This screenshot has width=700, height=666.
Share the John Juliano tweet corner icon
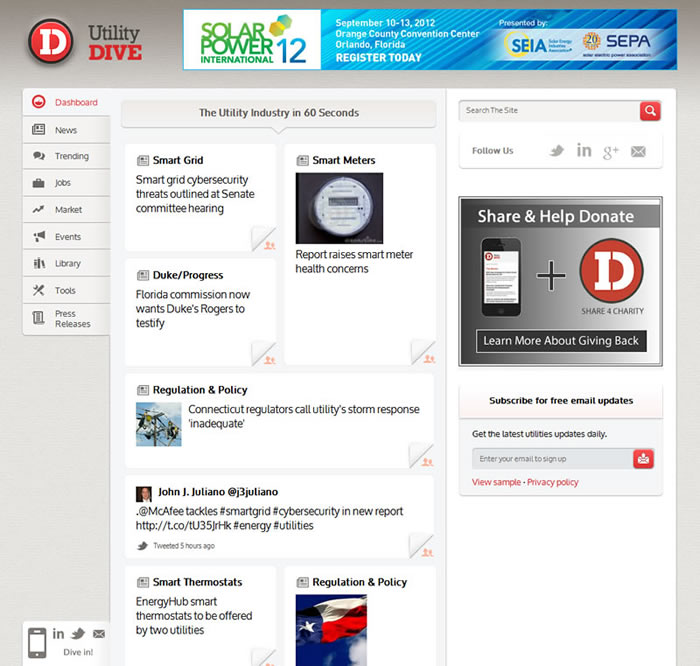(x=422, y=547)
